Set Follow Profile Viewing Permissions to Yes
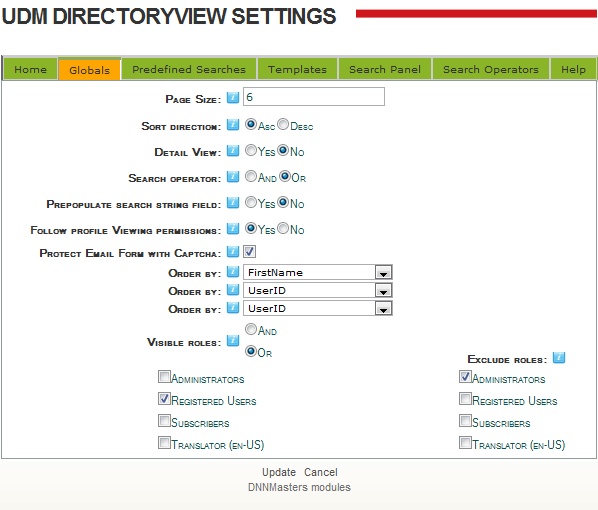Image resolution: width=598 pixels, height=510 pixels. (x=251, y=228)
